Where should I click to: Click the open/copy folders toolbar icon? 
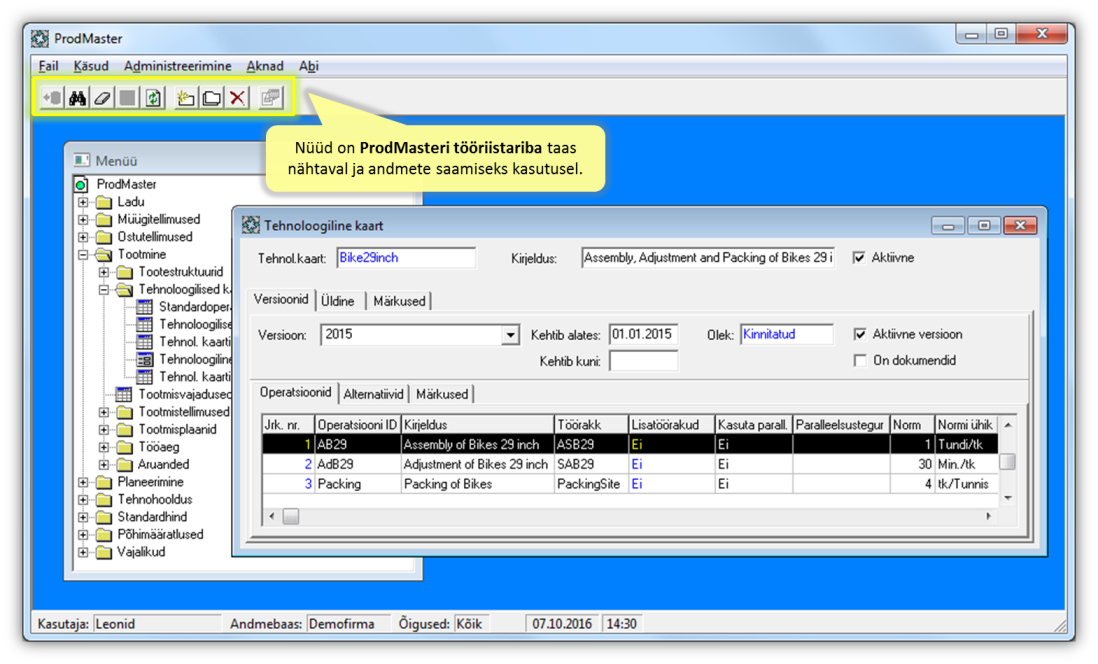[x=211, y=98]
